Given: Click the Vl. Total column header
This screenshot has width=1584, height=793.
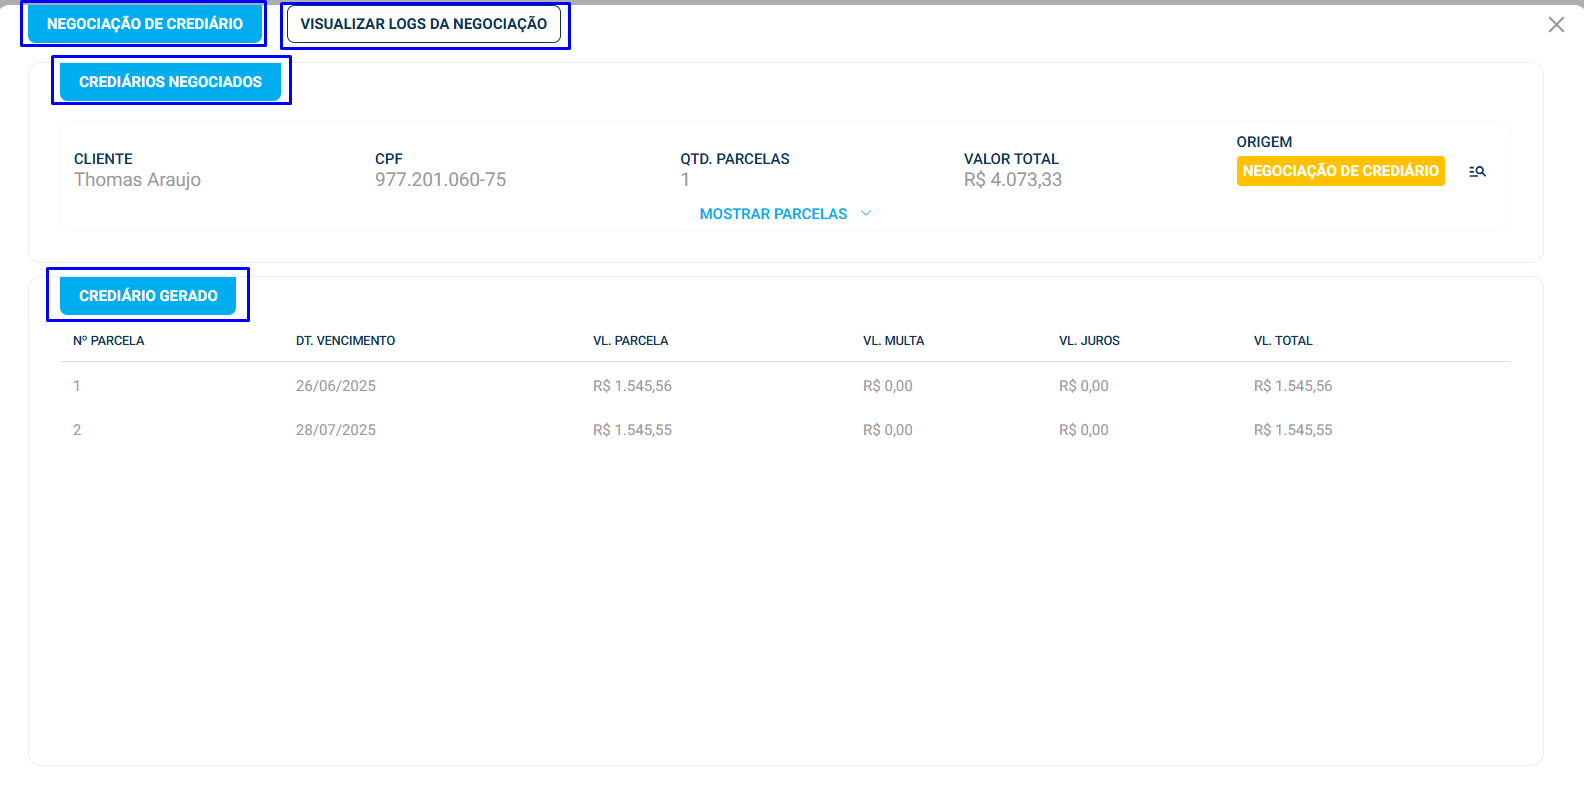Looking at the screenshot, I should click(x=1283, y=341).
